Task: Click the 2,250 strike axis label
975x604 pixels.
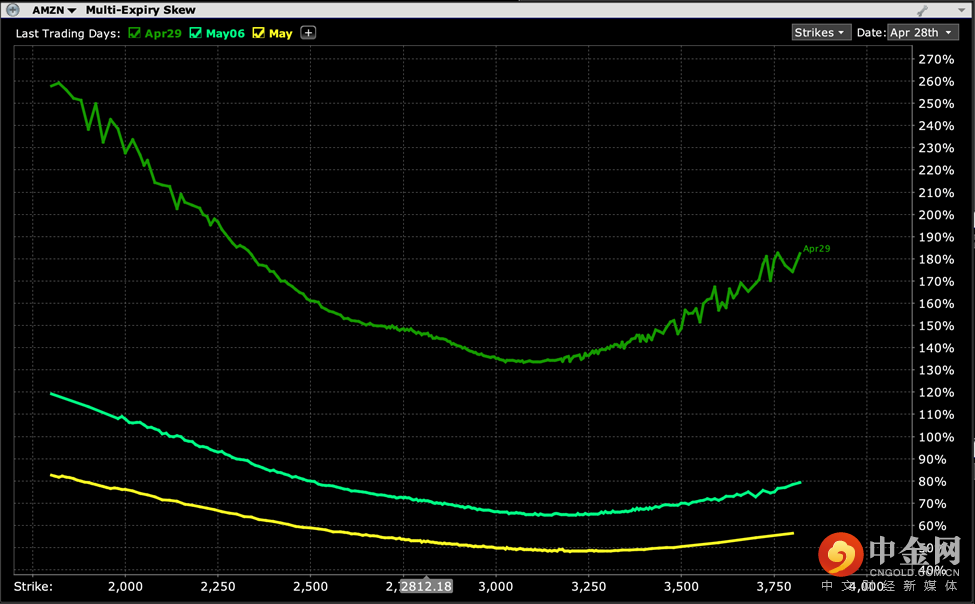Action: (218, 587)
